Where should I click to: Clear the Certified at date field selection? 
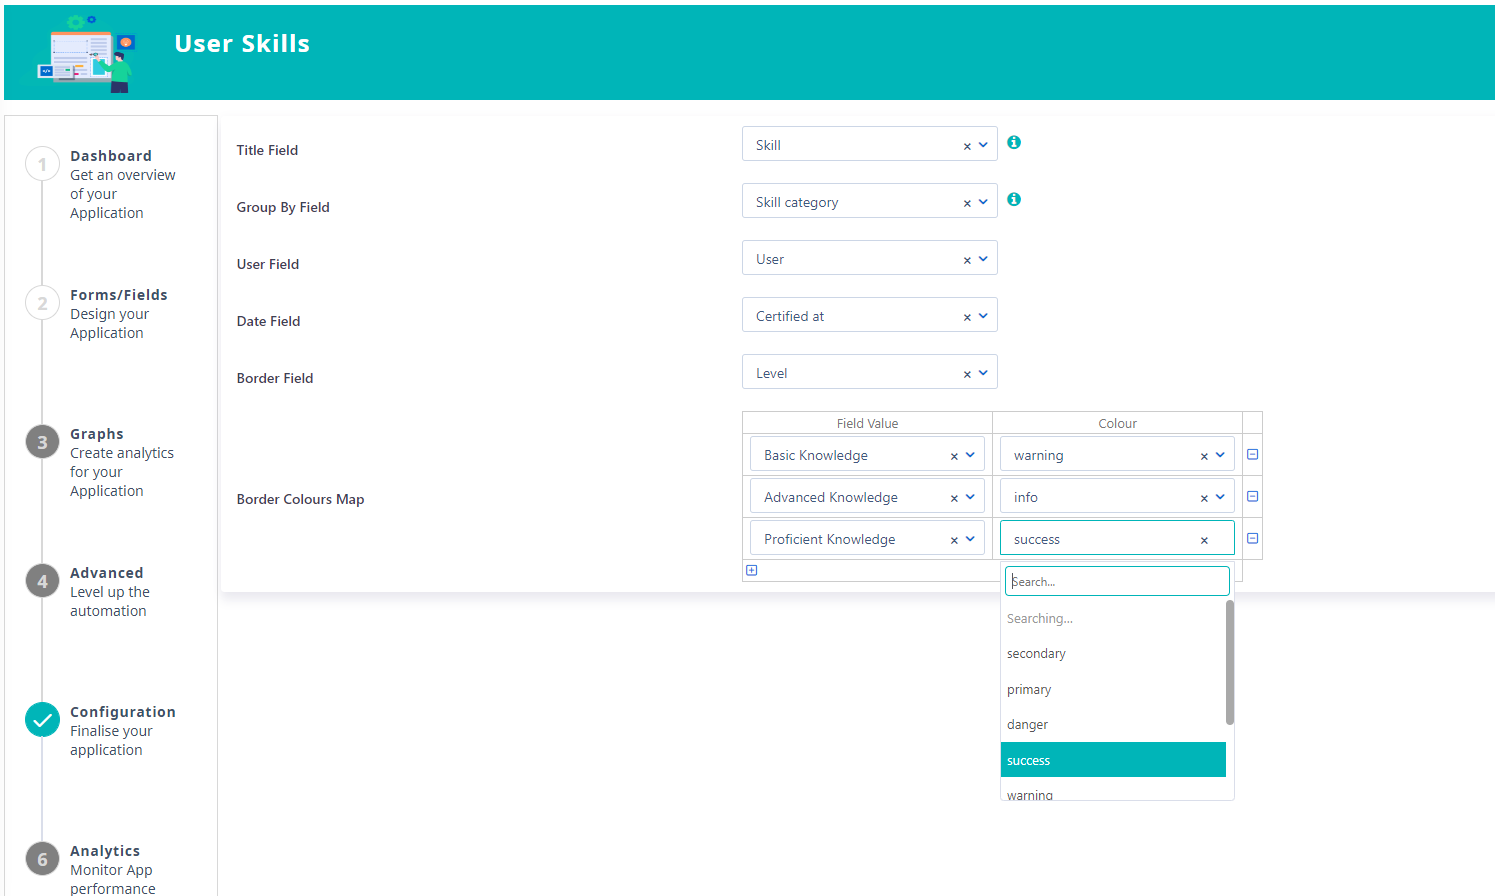point(967,315)
